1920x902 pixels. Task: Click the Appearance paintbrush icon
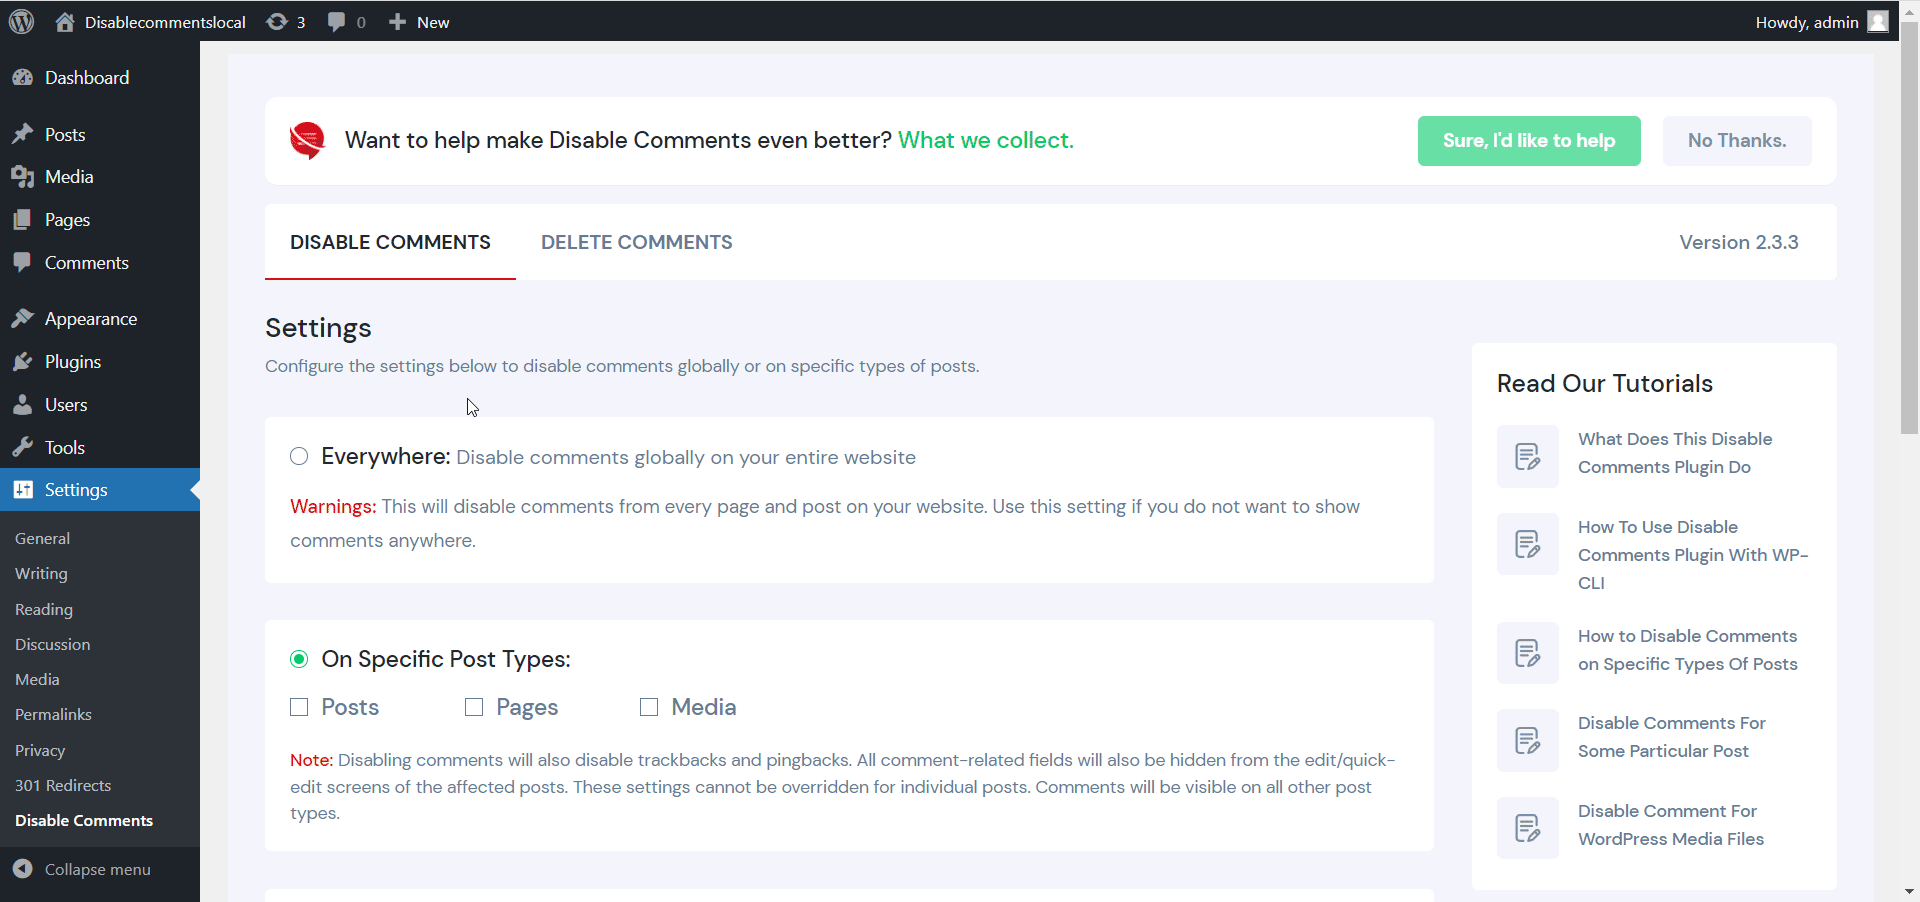point(23,319)
